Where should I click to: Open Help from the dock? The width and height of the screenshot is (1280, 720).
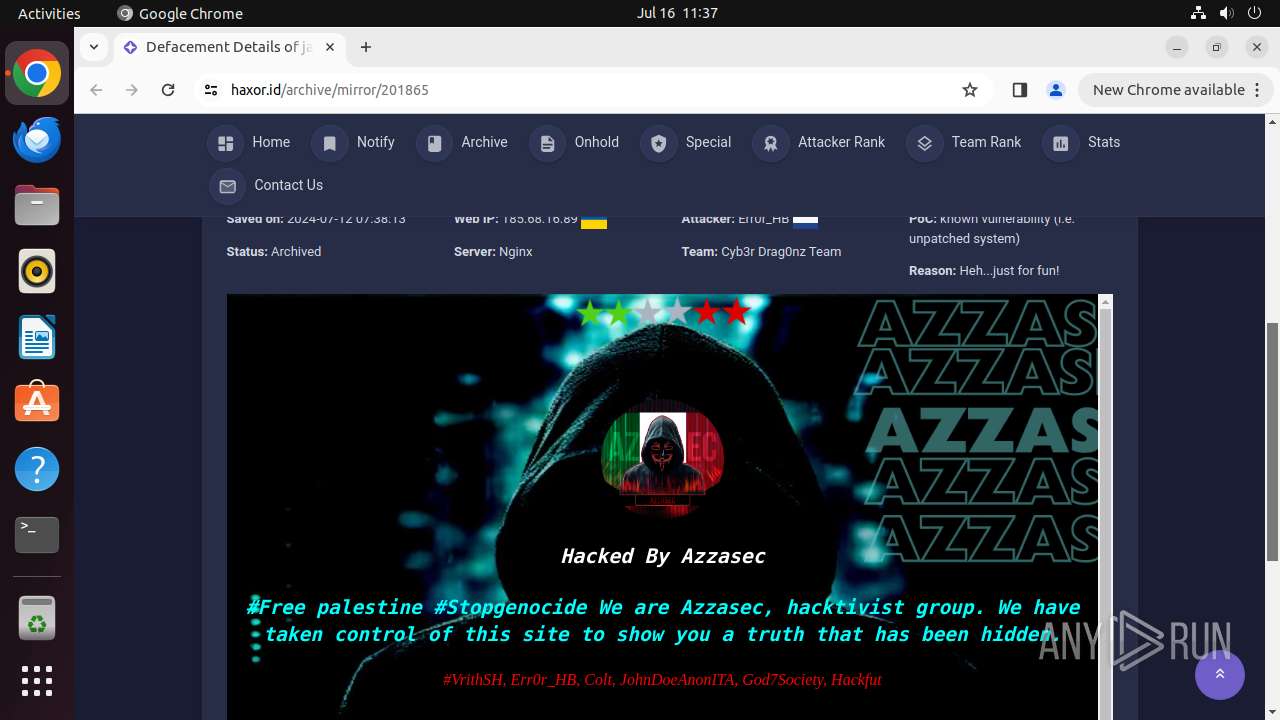(37, 469)
